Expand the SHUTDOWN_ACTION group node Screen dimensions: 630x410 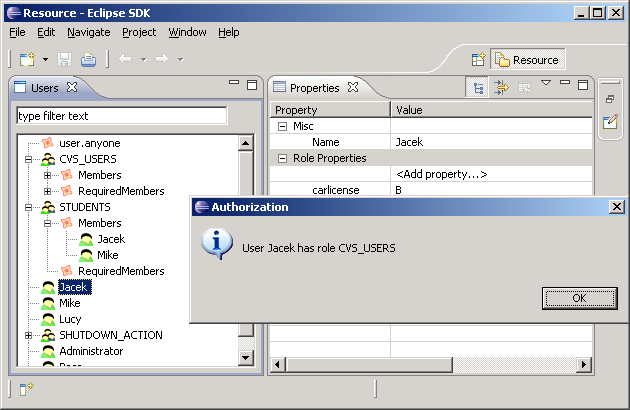pyautogui.click(x=28, y=335)
